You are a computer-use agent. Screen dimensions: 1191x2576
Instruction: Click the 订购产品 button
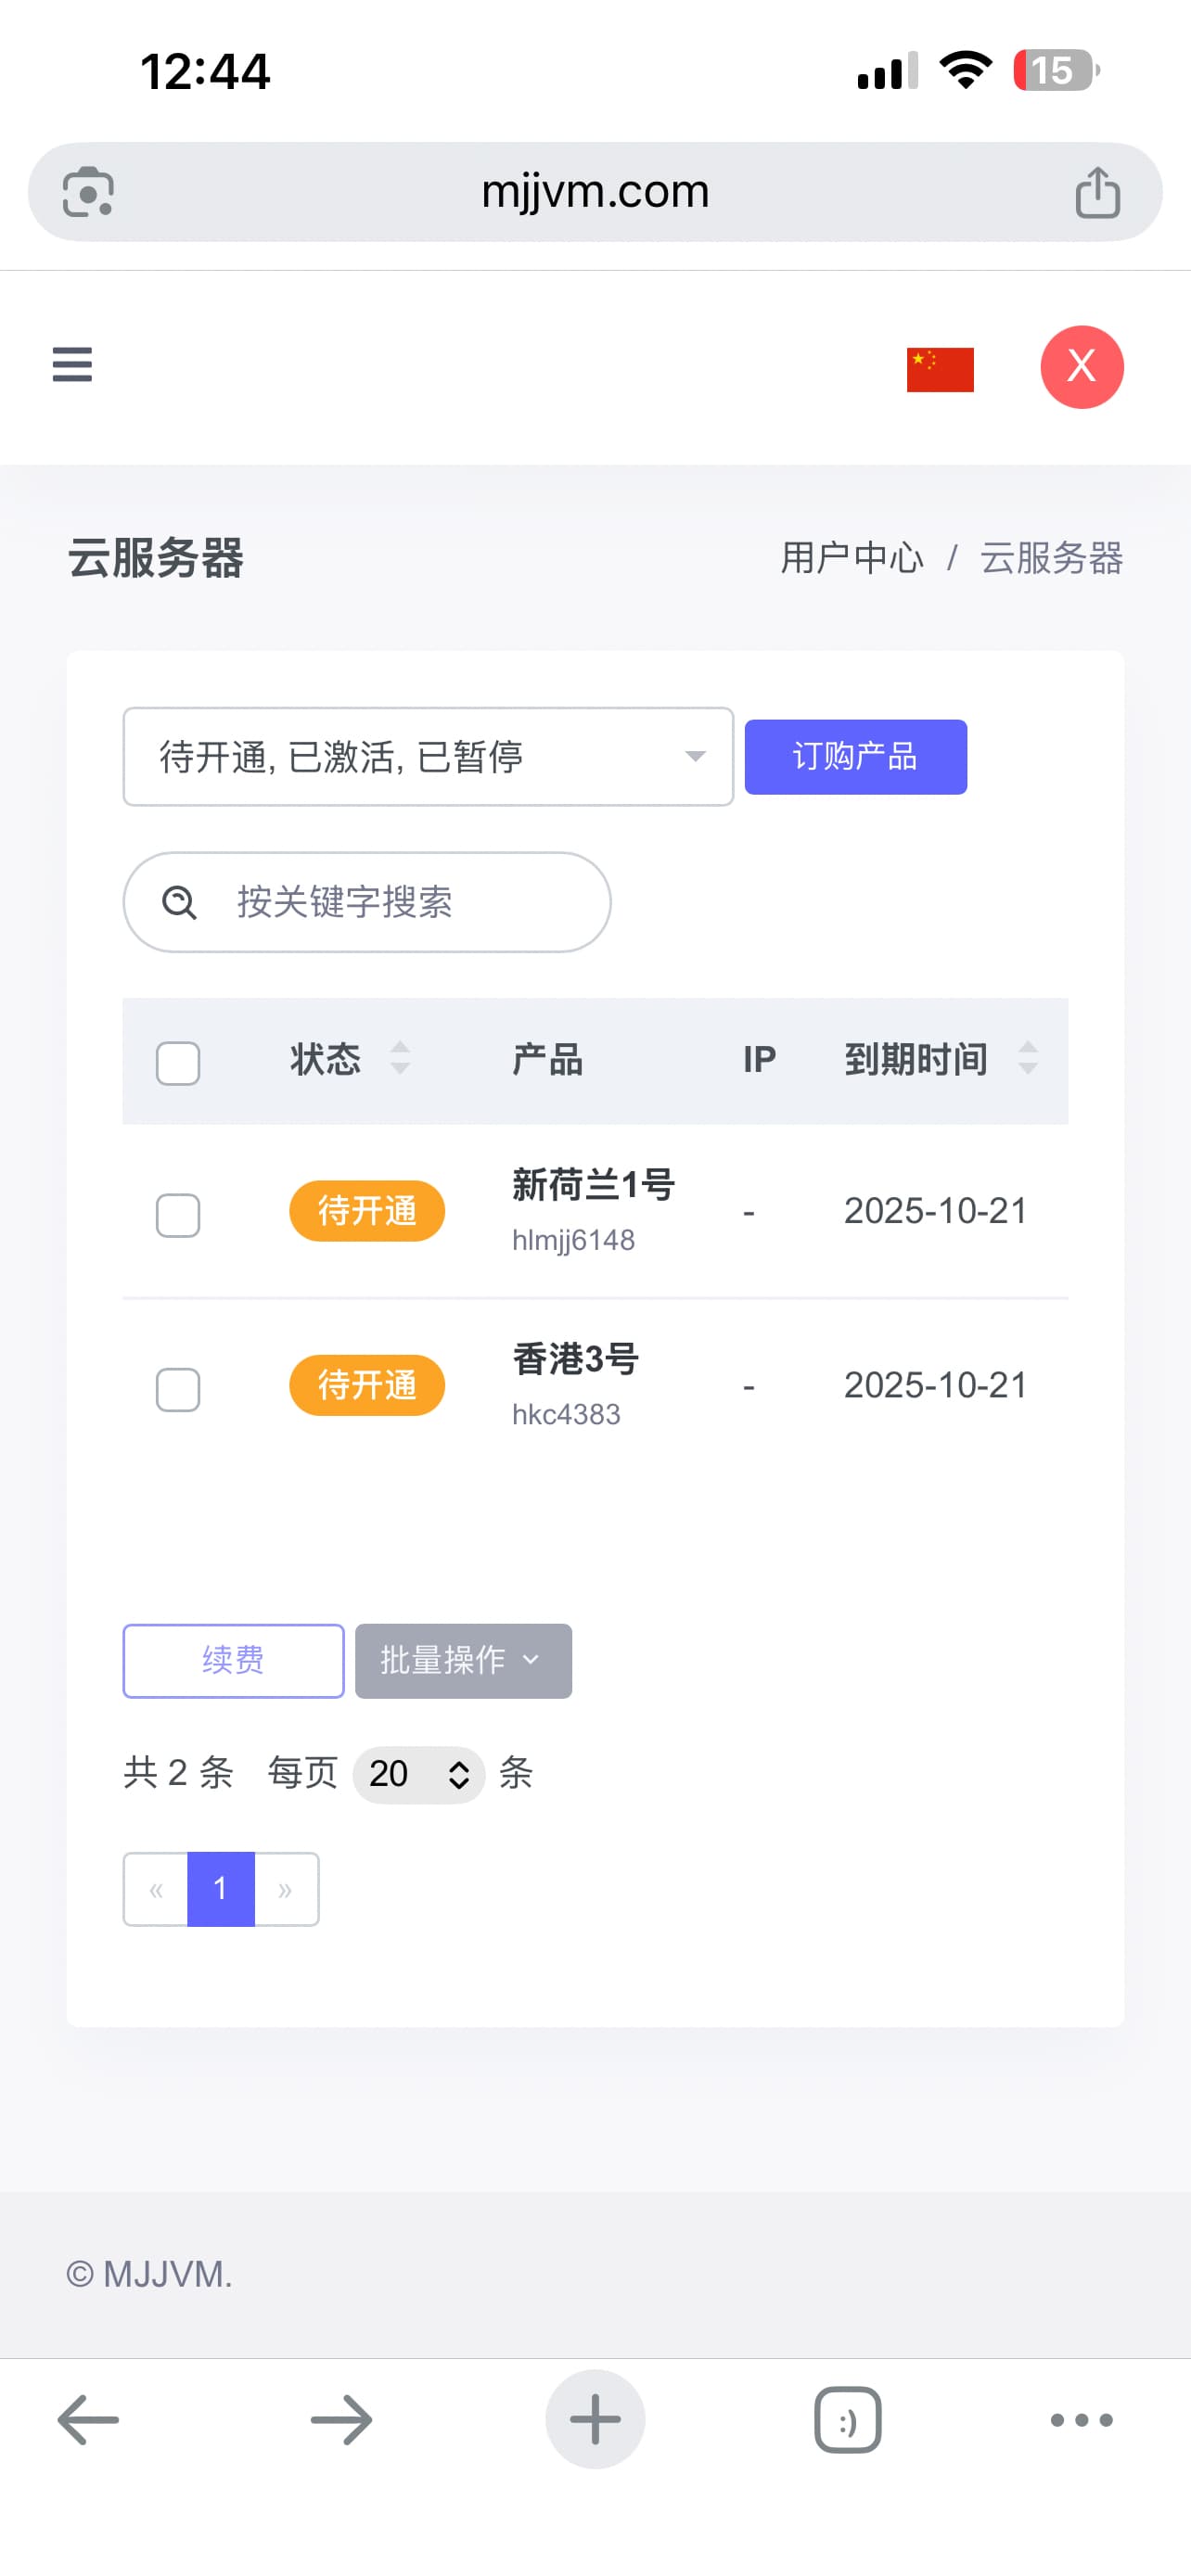click(x=855, y=757)
